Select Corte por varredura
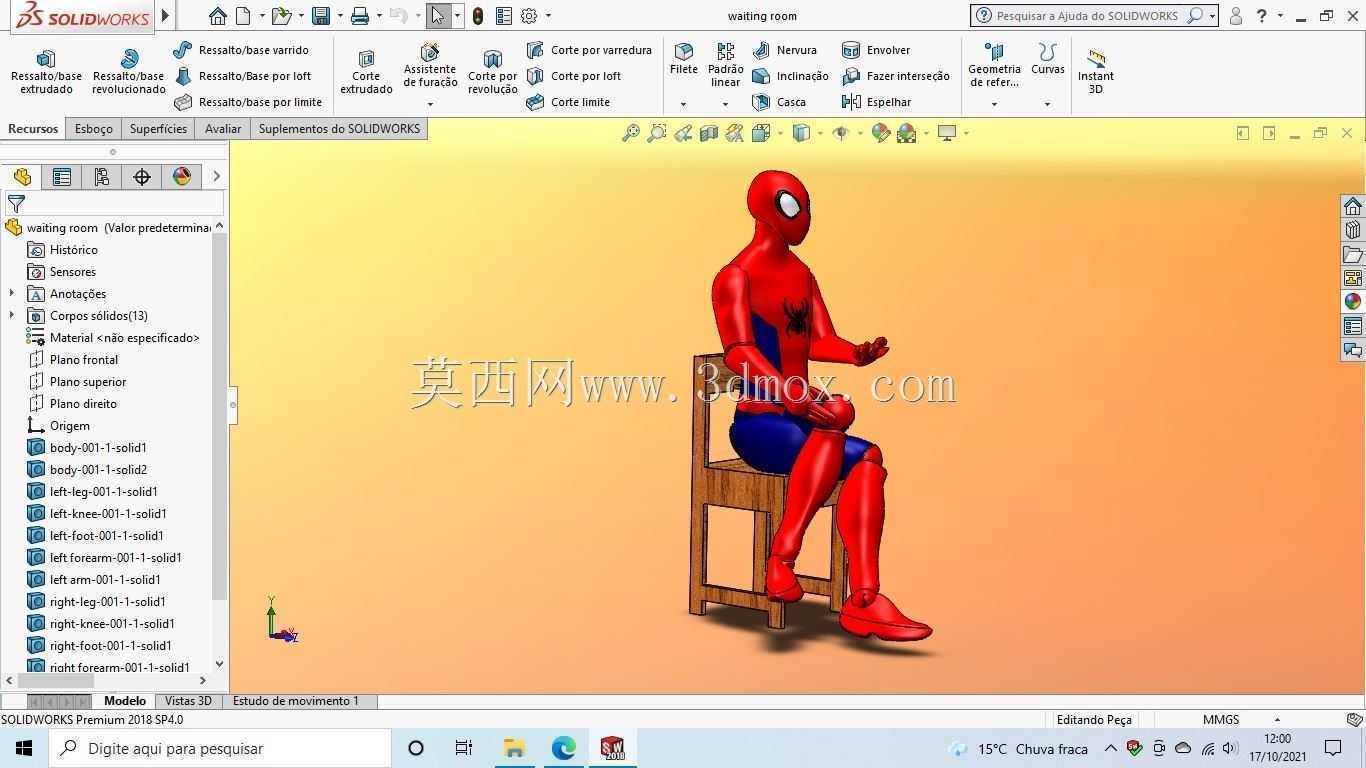 (x=589, y=50)
